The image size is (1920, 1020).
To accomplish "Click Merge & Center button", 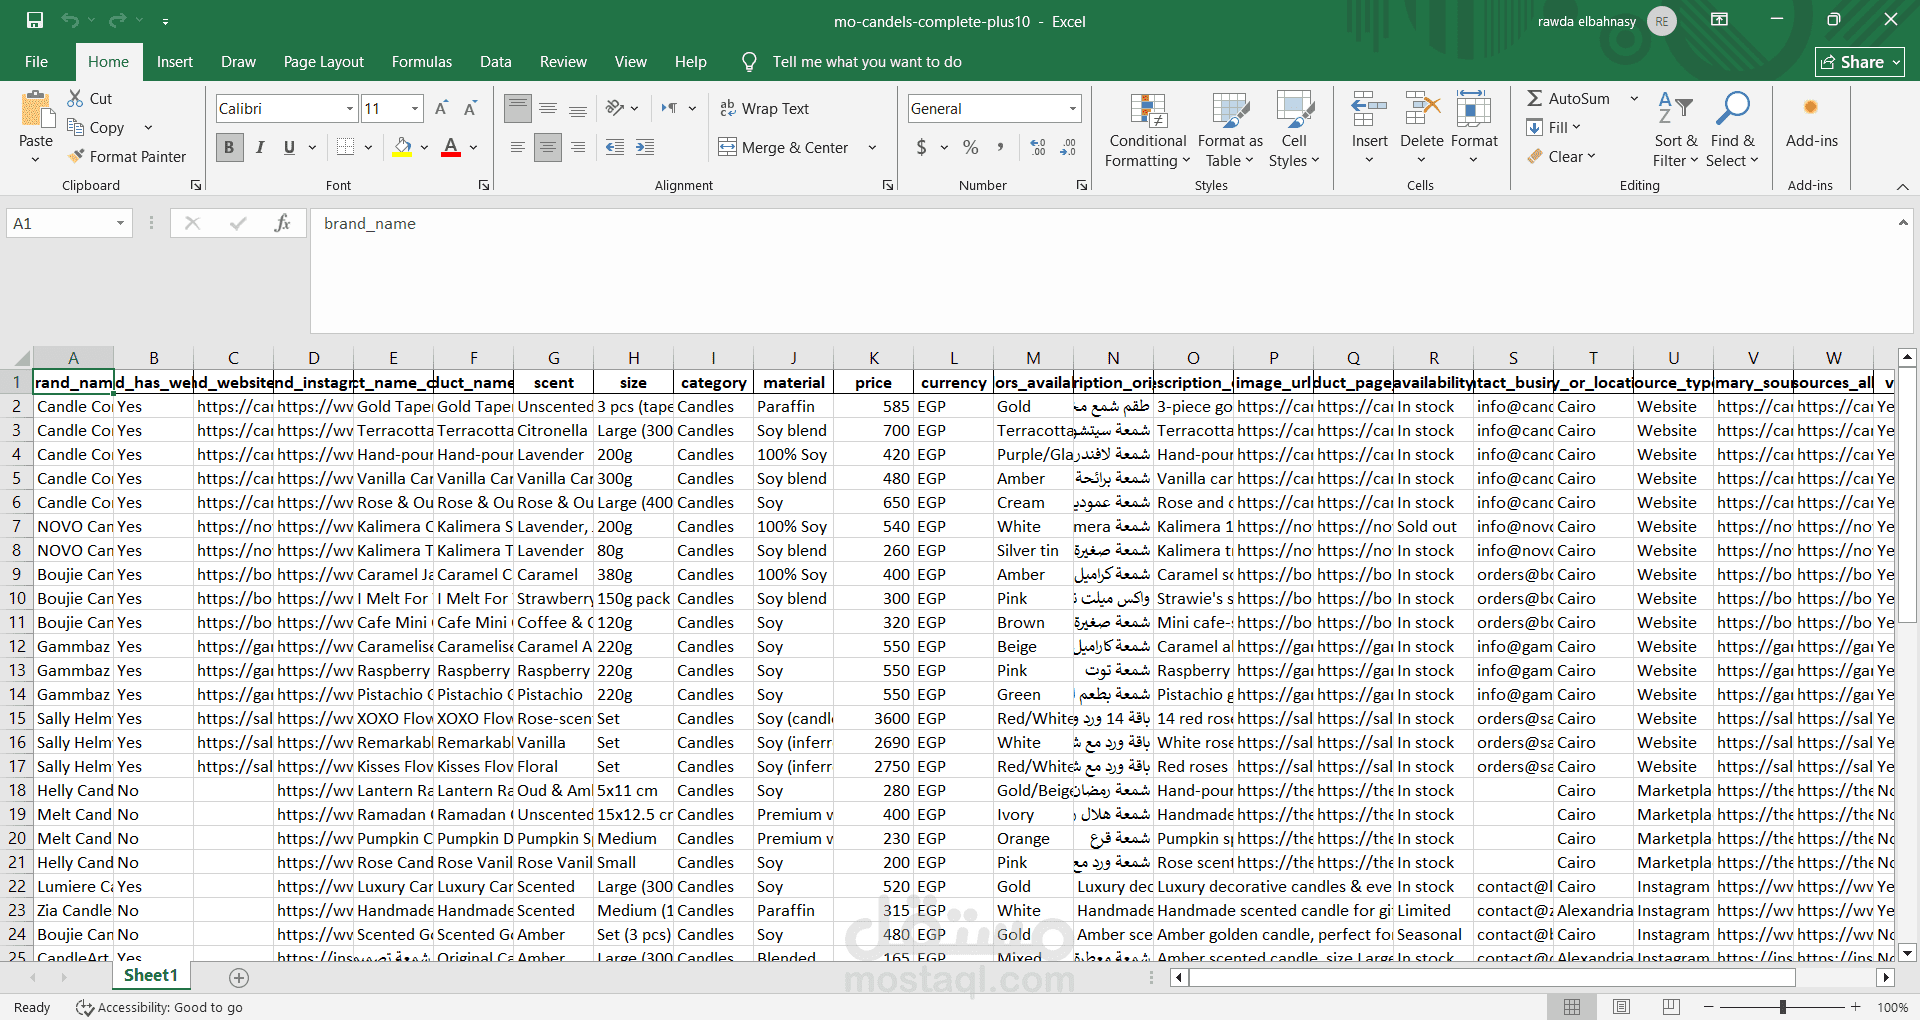I will pos(783,147).
